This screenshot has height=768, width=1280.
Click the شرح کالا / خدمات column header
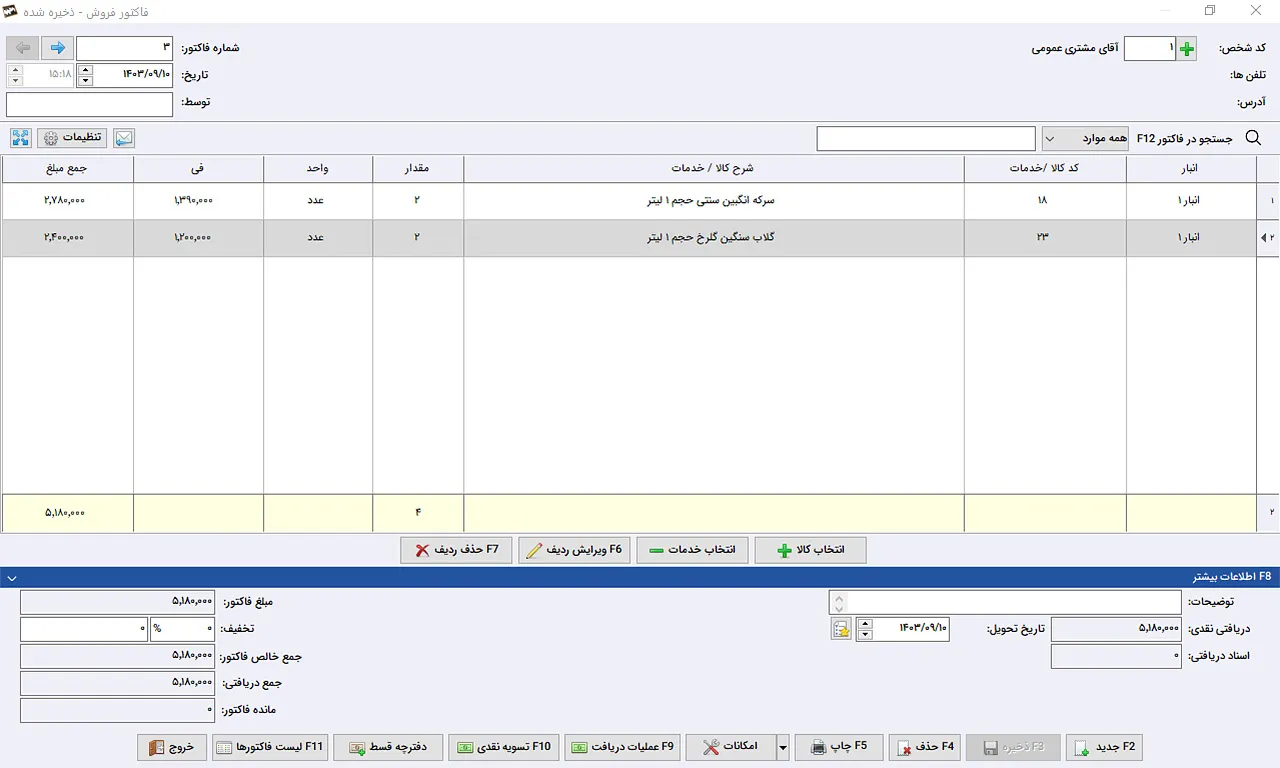714,169
